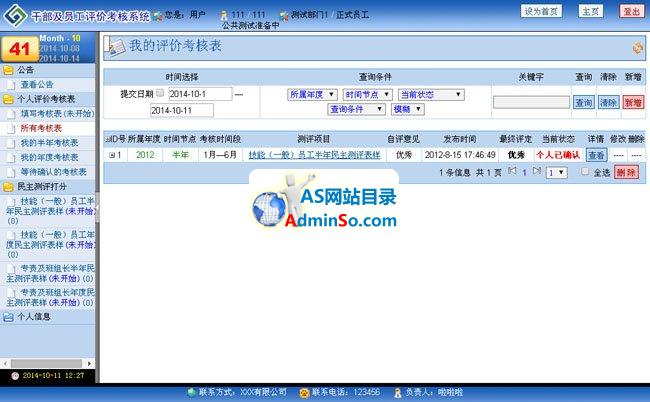Viewport: 650px width, 402px height.
Task: Expand row 1 with the plus icon
Action: [x=112, y=155]
